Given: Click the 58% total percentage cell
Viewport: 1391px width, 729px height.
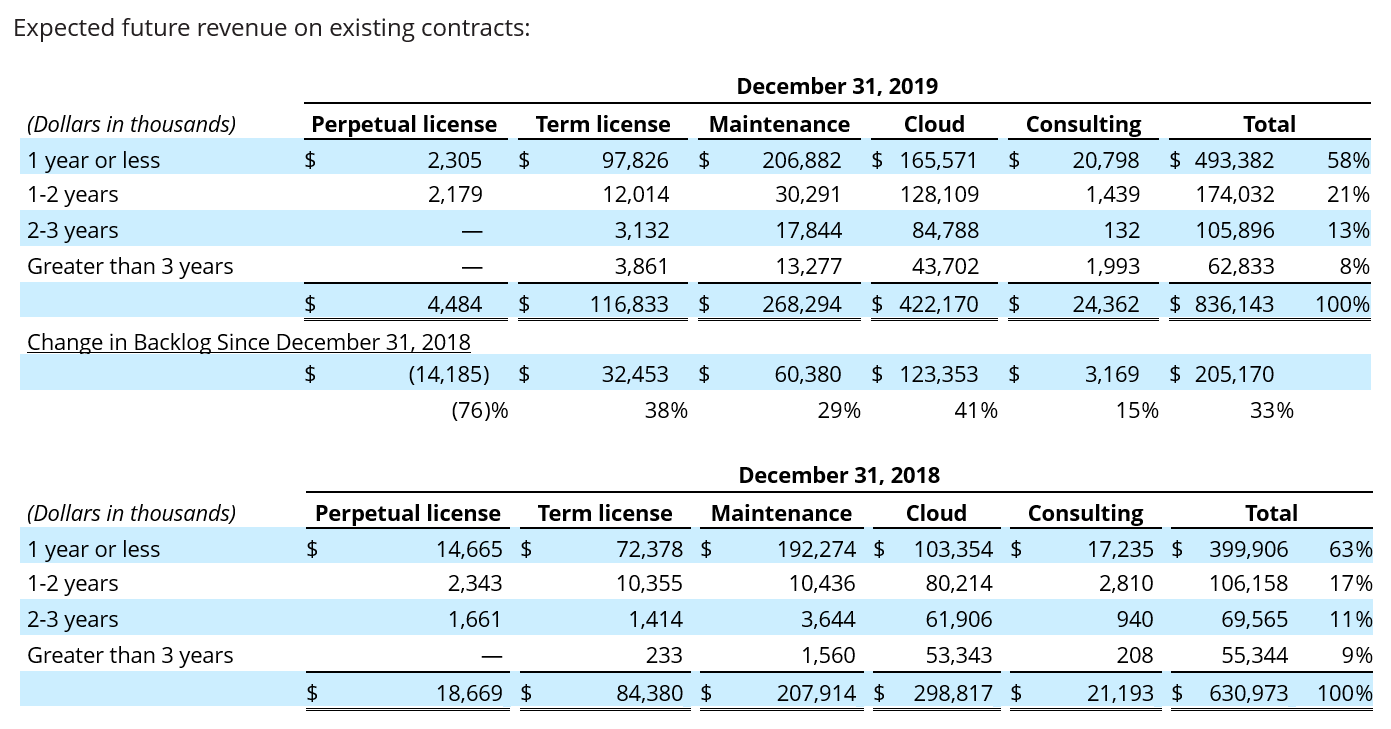Looking at the screenshot, I should pos(1348,160).
